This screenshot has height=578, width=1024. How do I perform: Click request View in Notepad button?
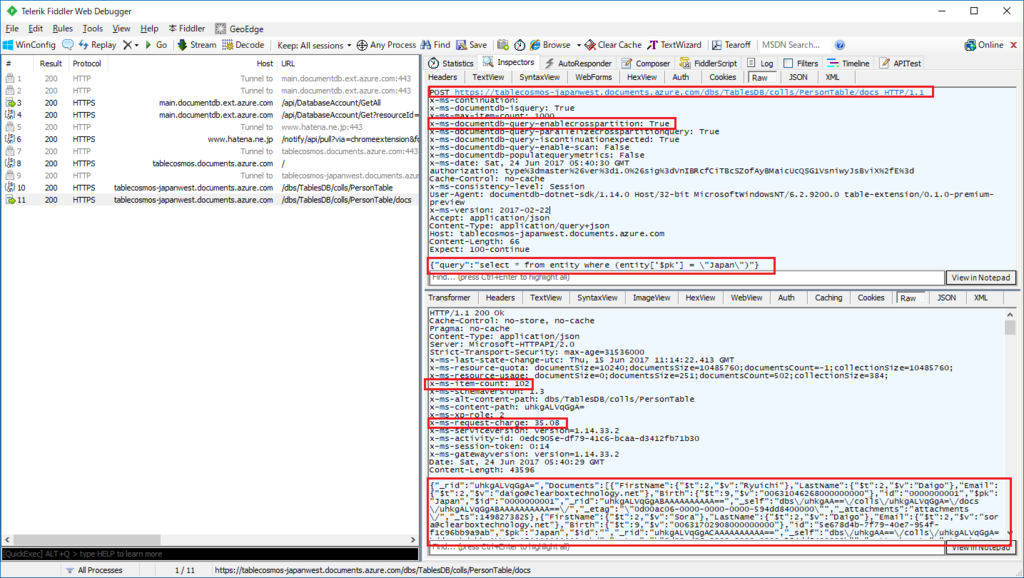981,278
